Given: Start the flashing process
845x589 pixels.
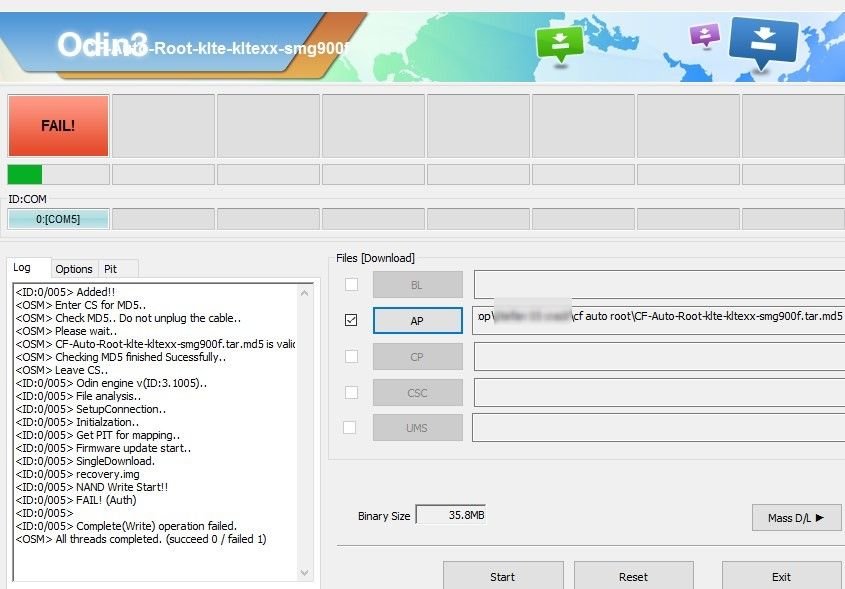Looking at the screenshot, I should (x=503, y=576).
